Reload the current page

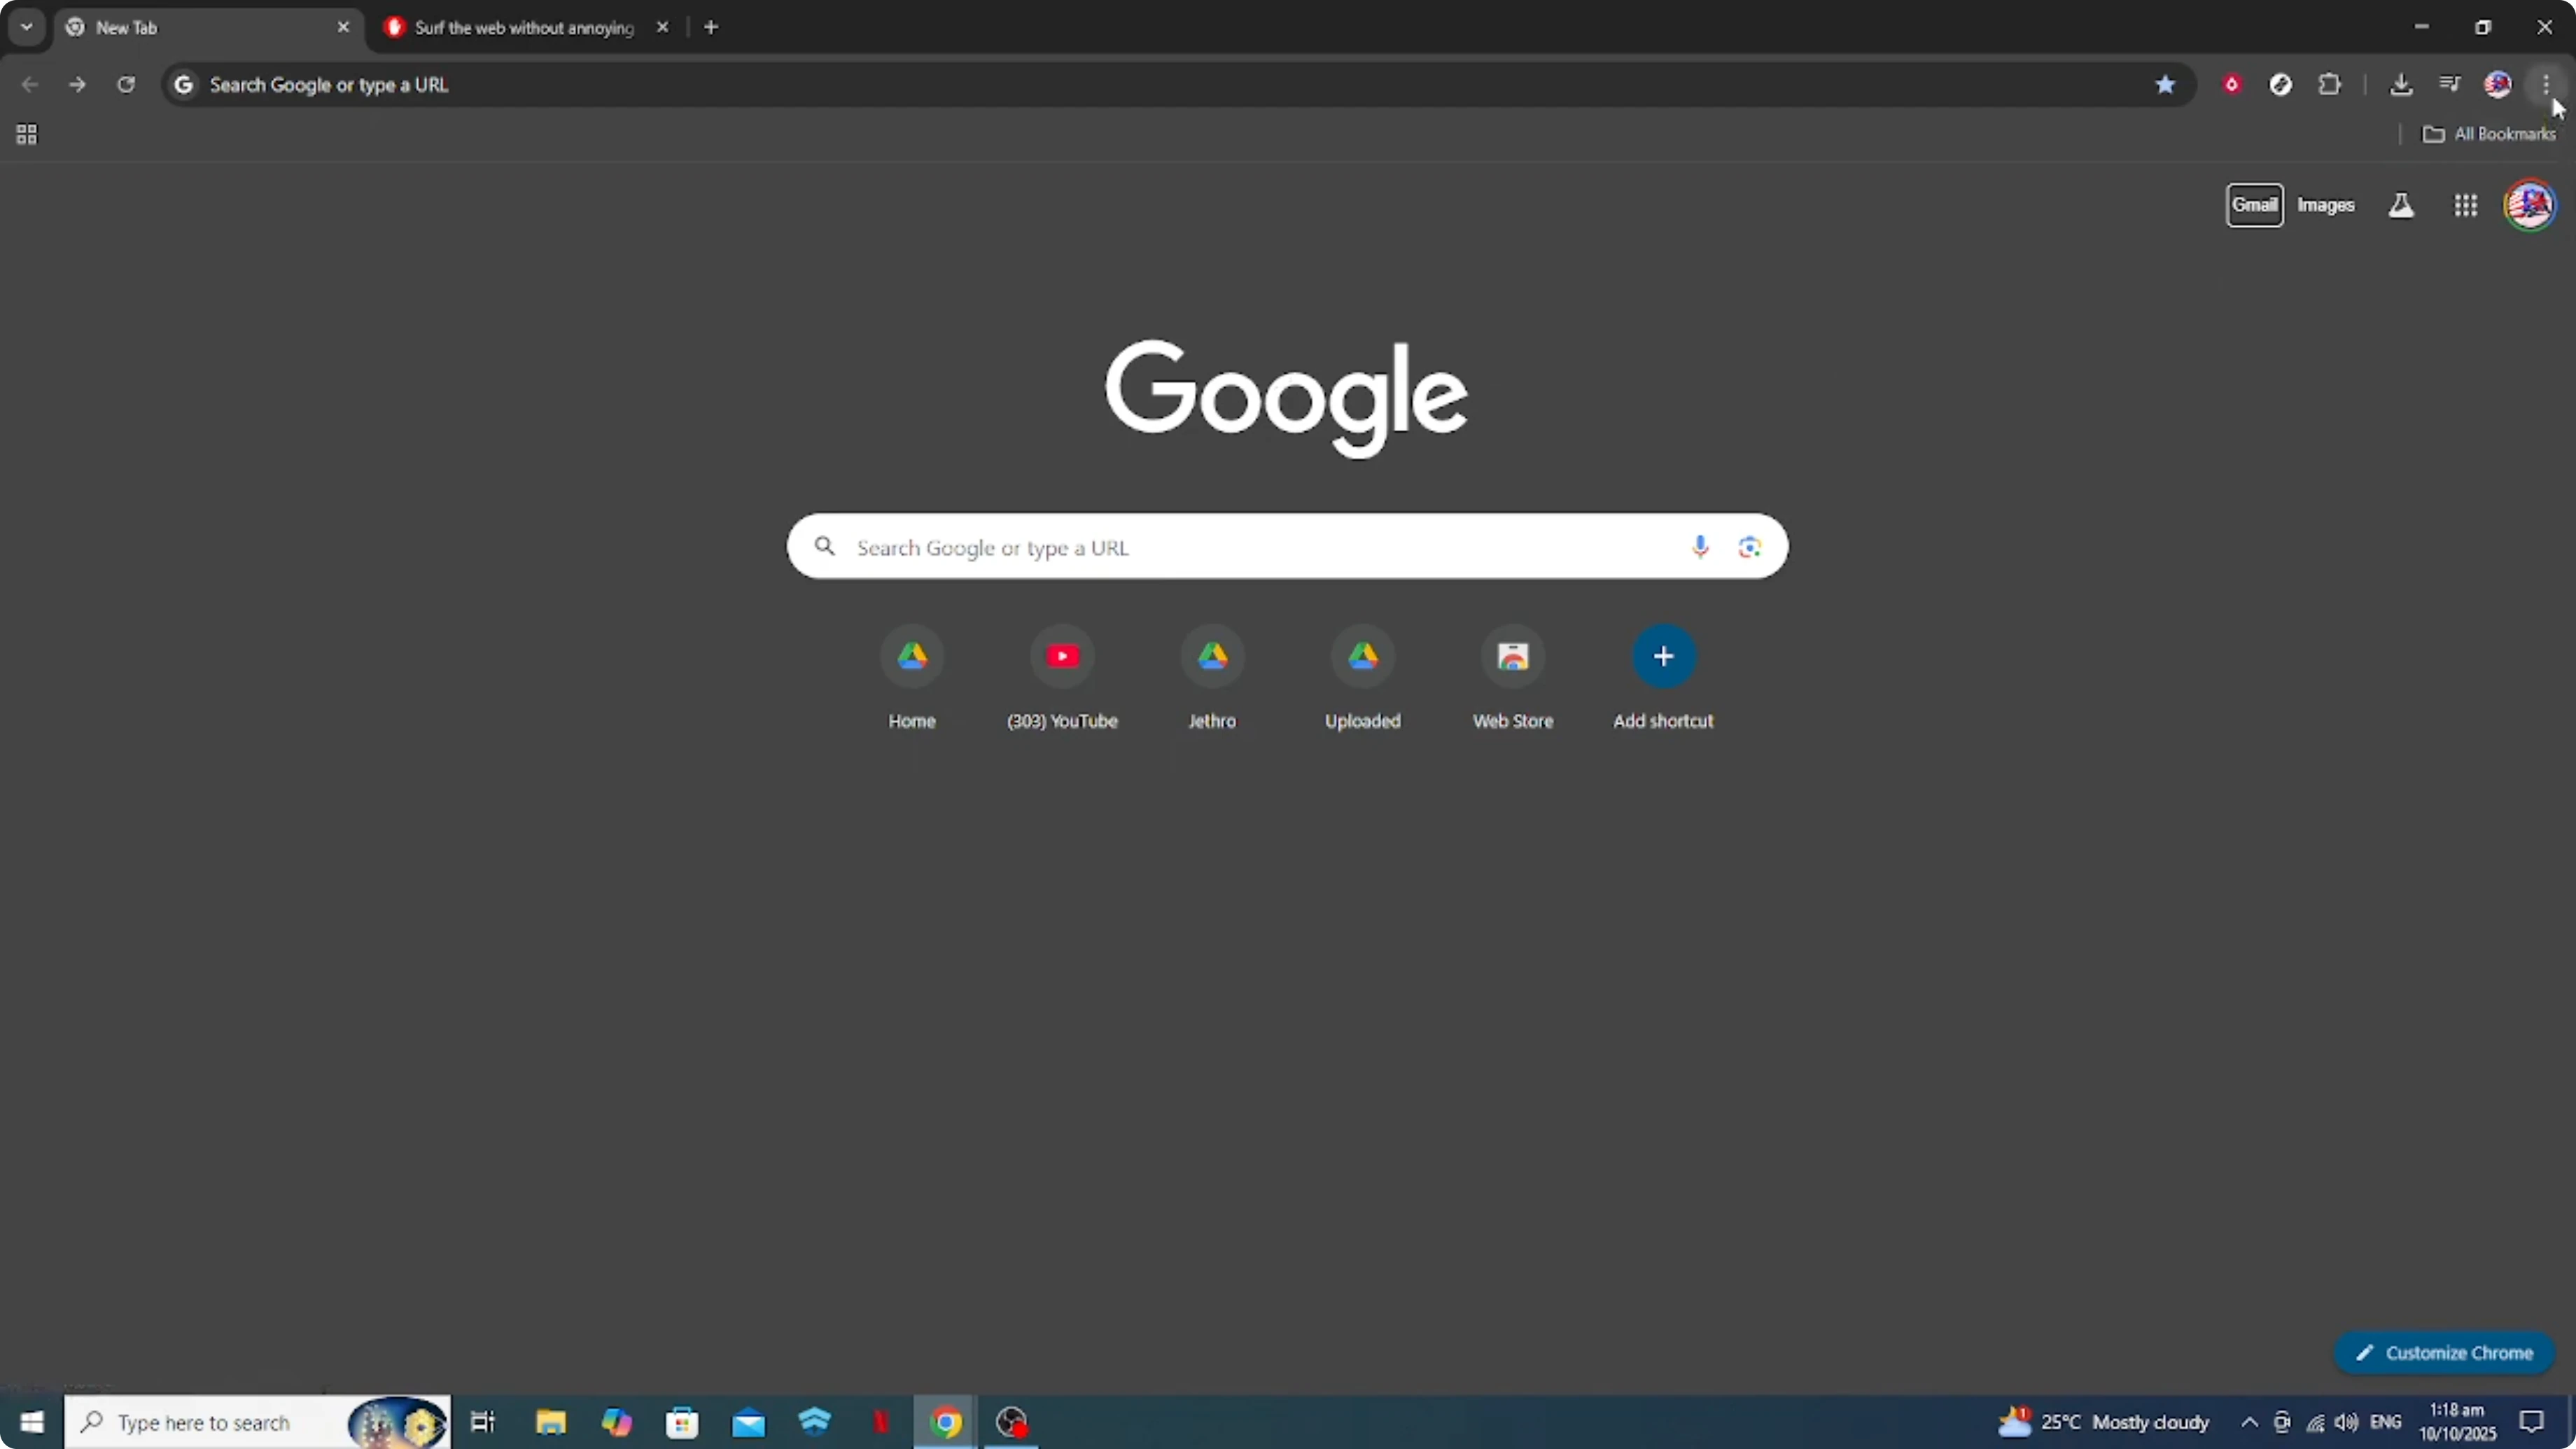coord(126,85)
